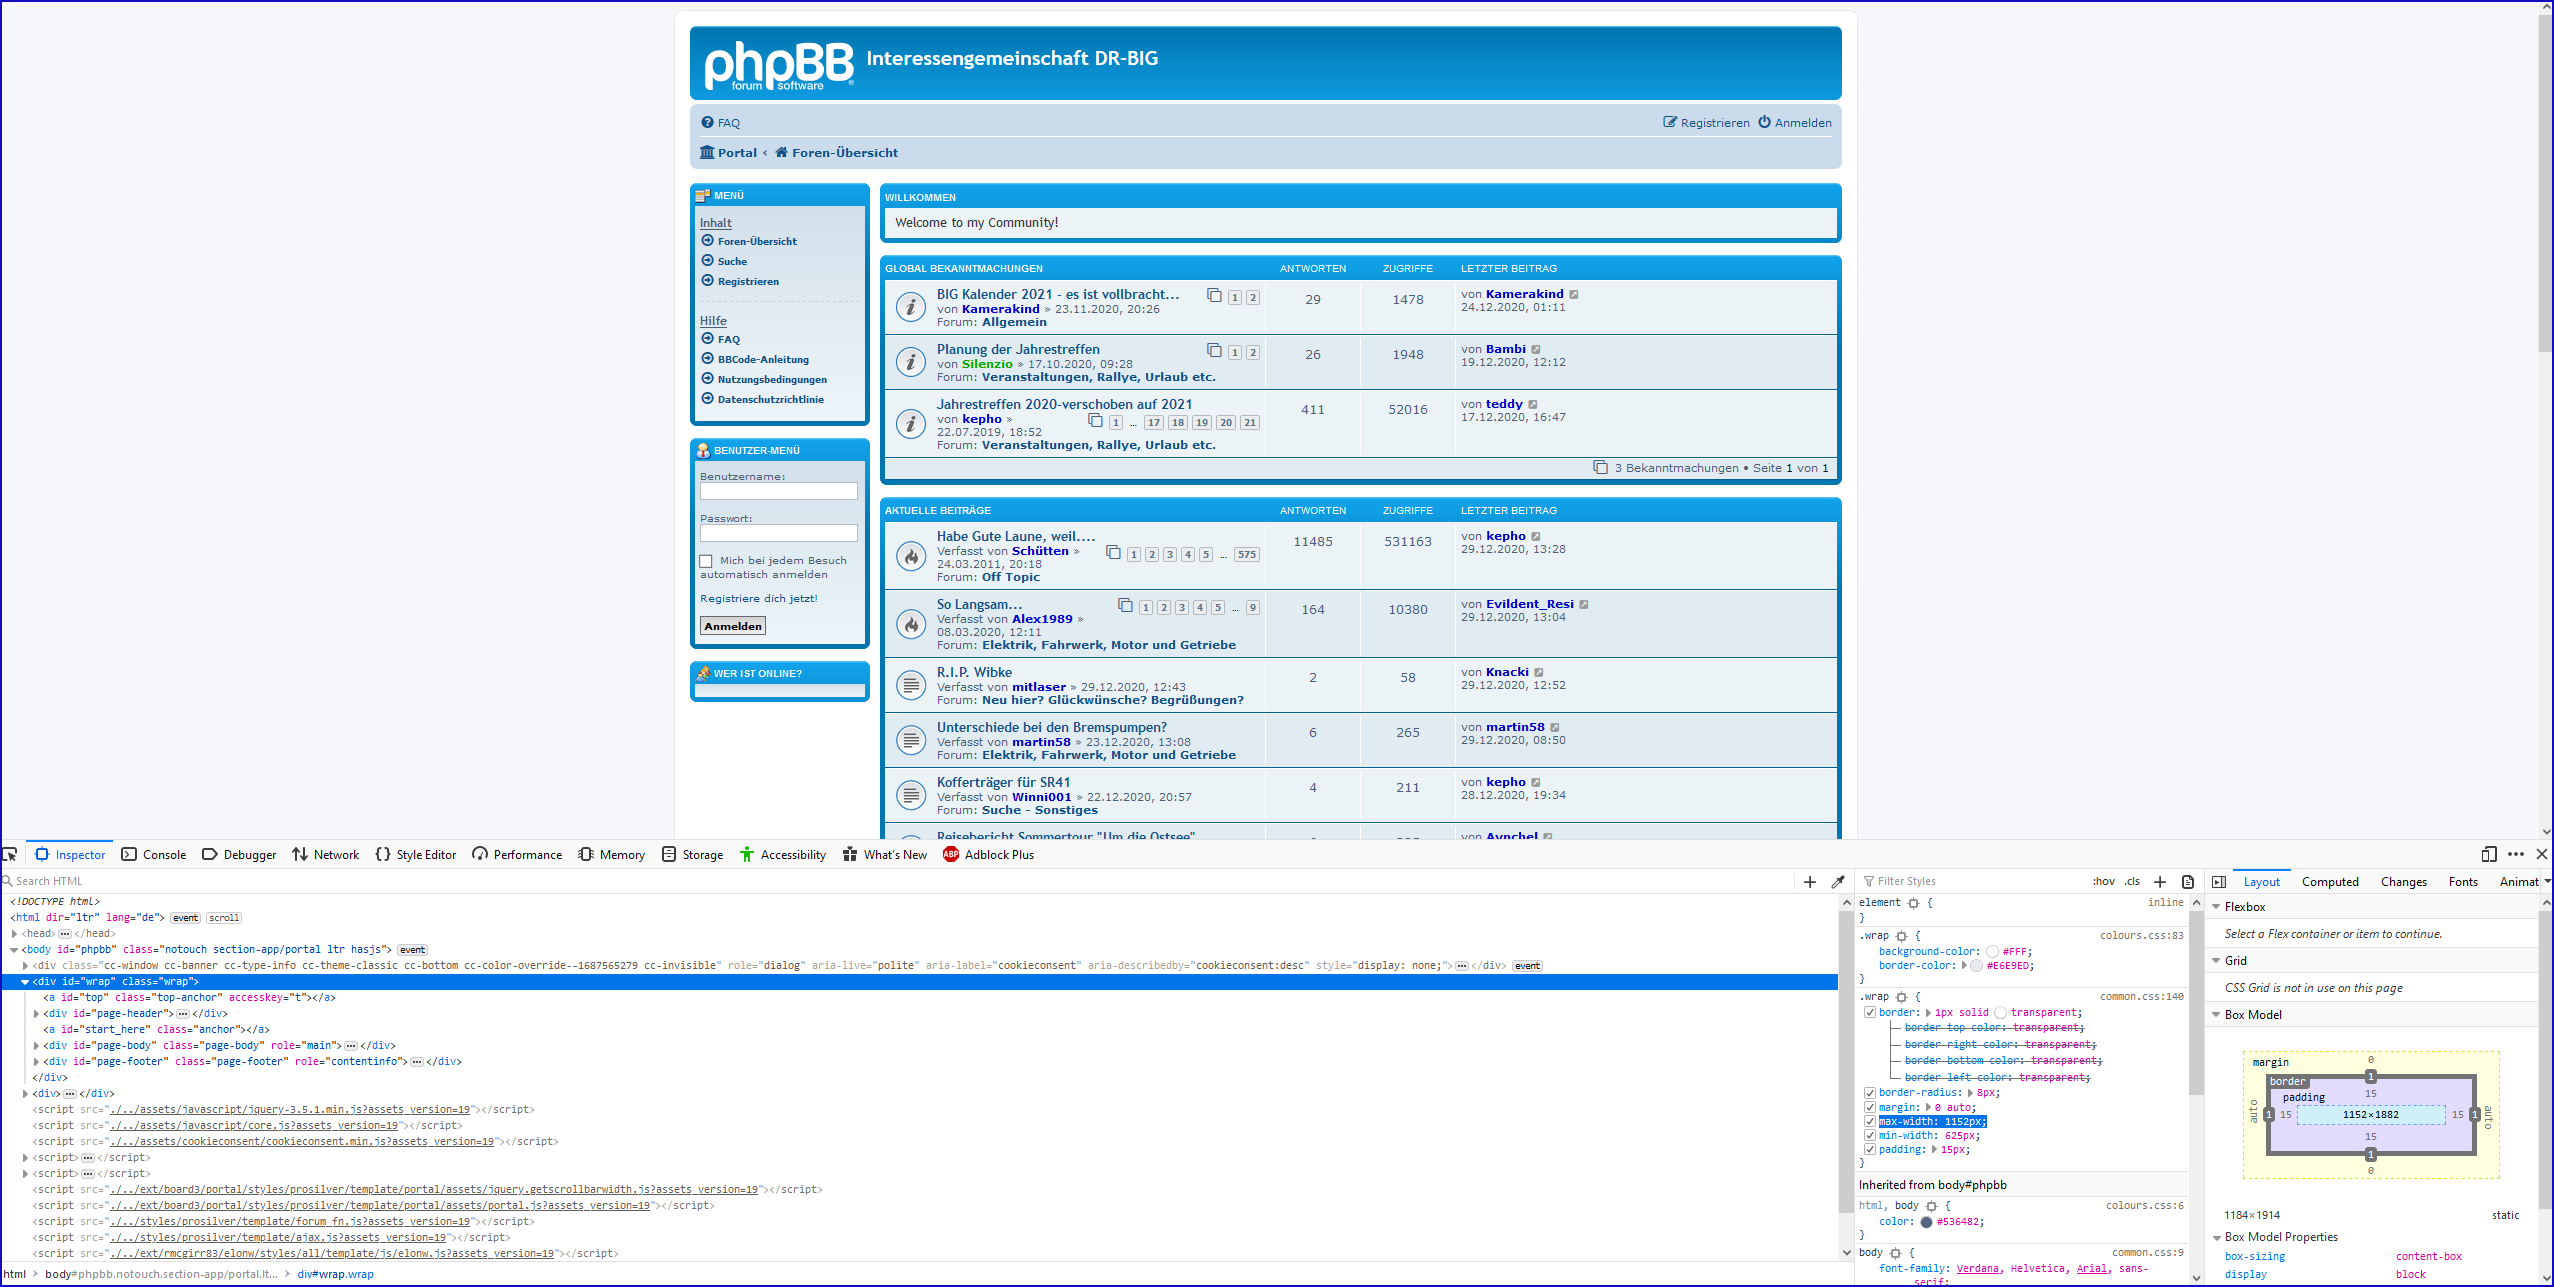Toggle print media simulation icon
2554x1287 pixels.
(x=2187, y=881)
